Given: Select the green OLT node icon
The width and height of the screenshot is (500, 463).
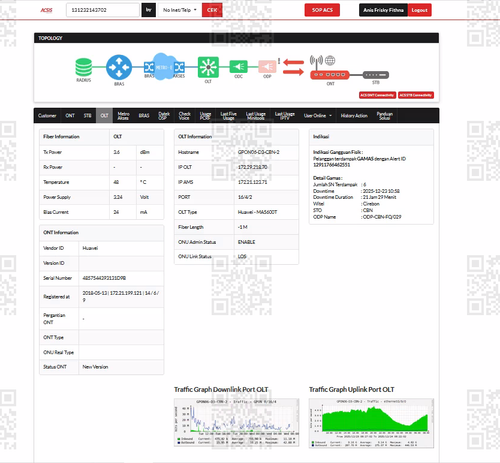Looking at the screenshot, I should pos(208,67).
